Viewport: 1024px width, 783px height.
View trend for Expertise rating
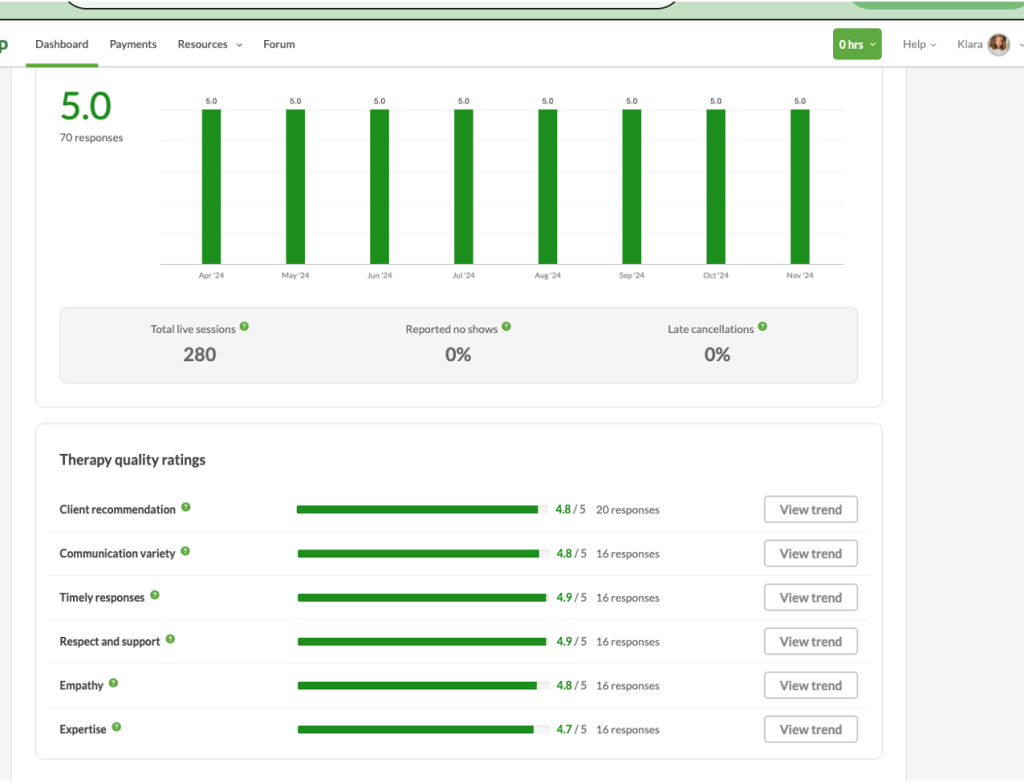coord(810,729)
